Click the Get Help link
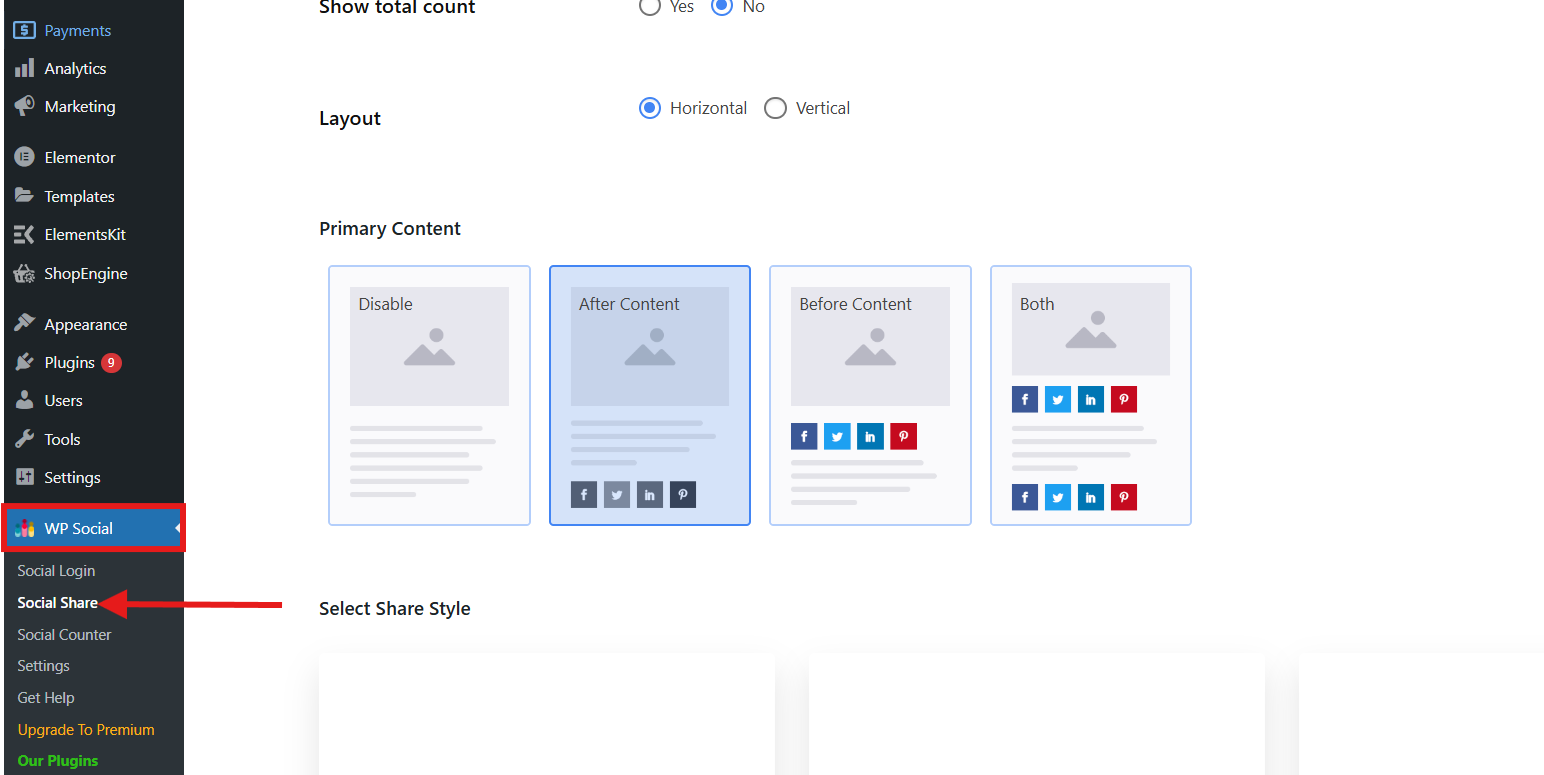Screen dimensions: 1544x775 coord(46,698)
